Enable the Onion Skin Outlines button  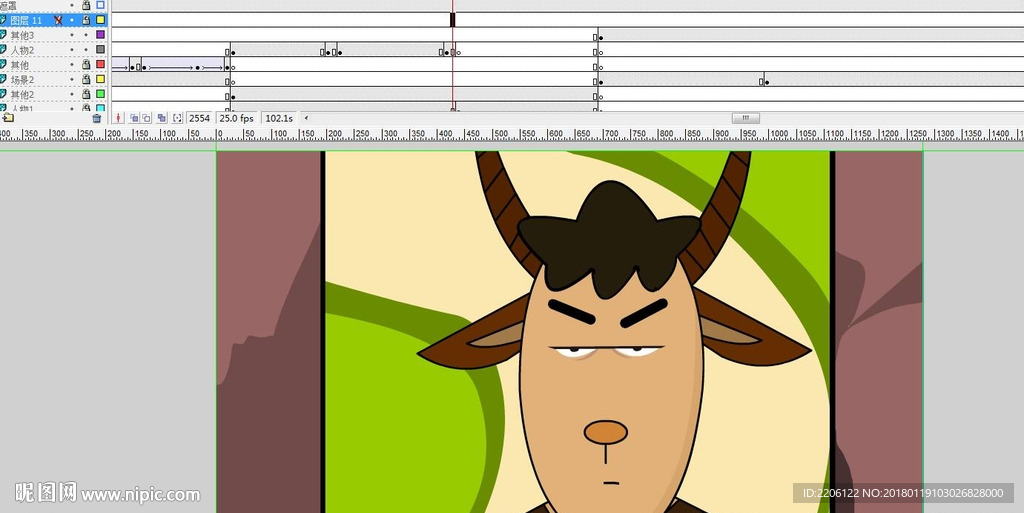pyautogui.click(x=146, y=118)
